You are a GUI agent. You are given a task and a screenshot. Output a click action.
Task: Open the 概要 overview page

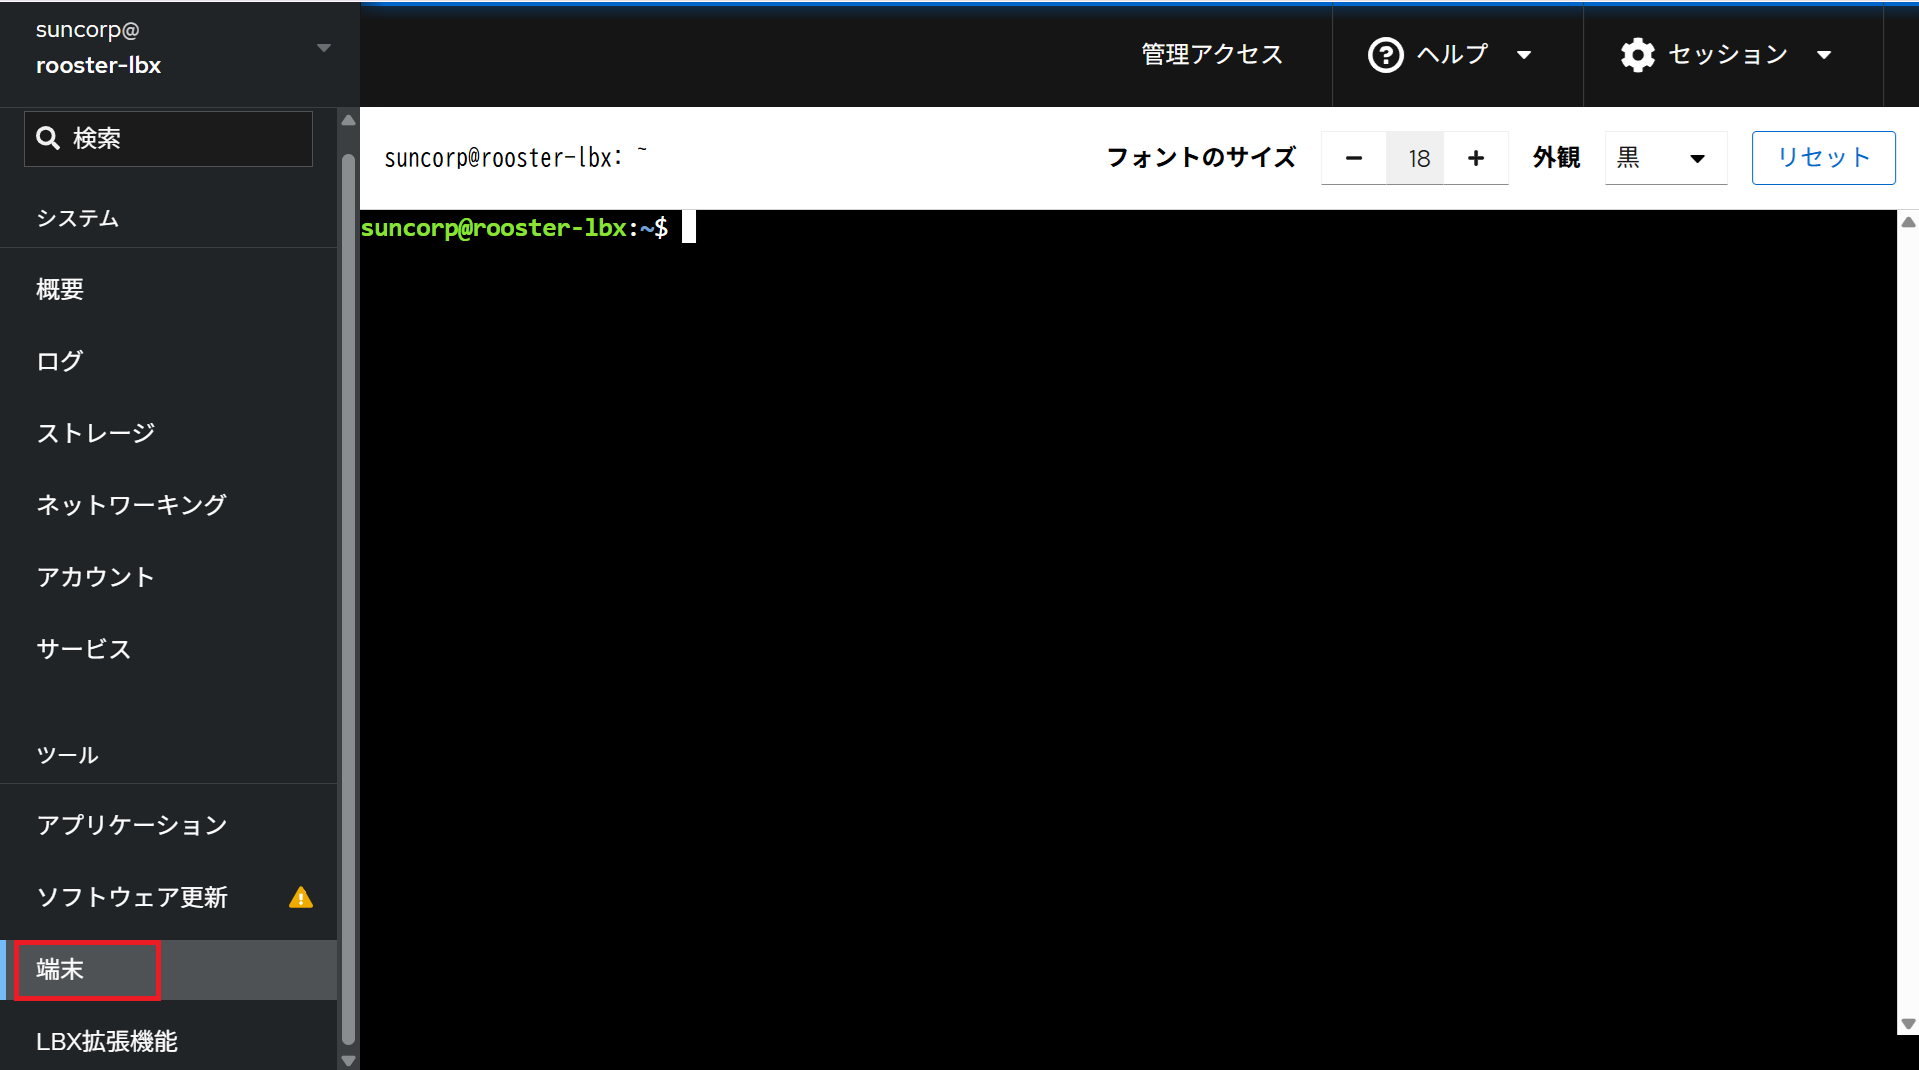[x=60, y=290]
